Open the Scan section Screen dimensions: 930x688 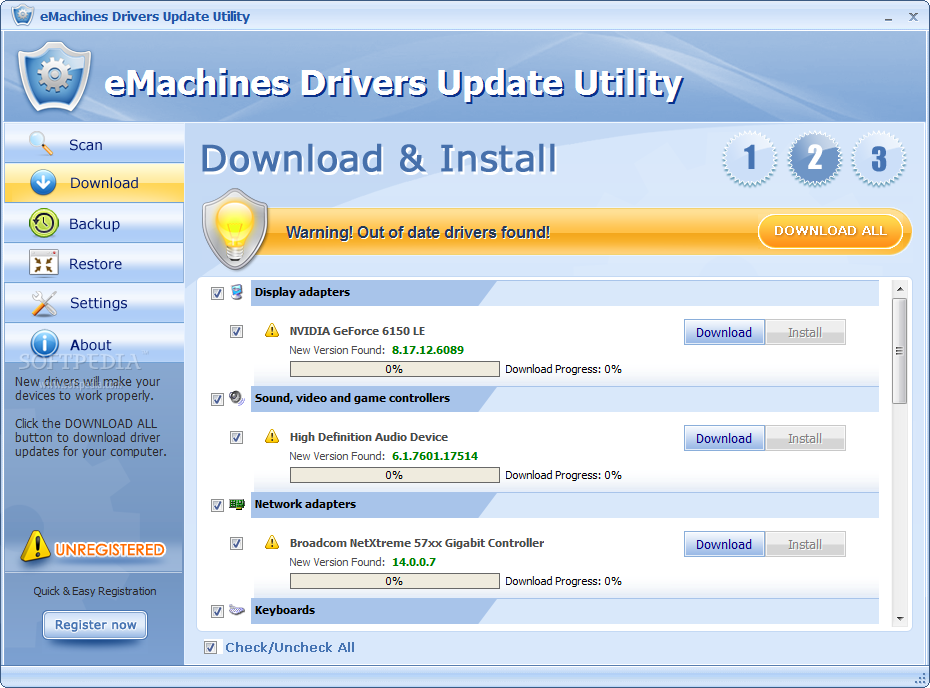click(94, 143)
